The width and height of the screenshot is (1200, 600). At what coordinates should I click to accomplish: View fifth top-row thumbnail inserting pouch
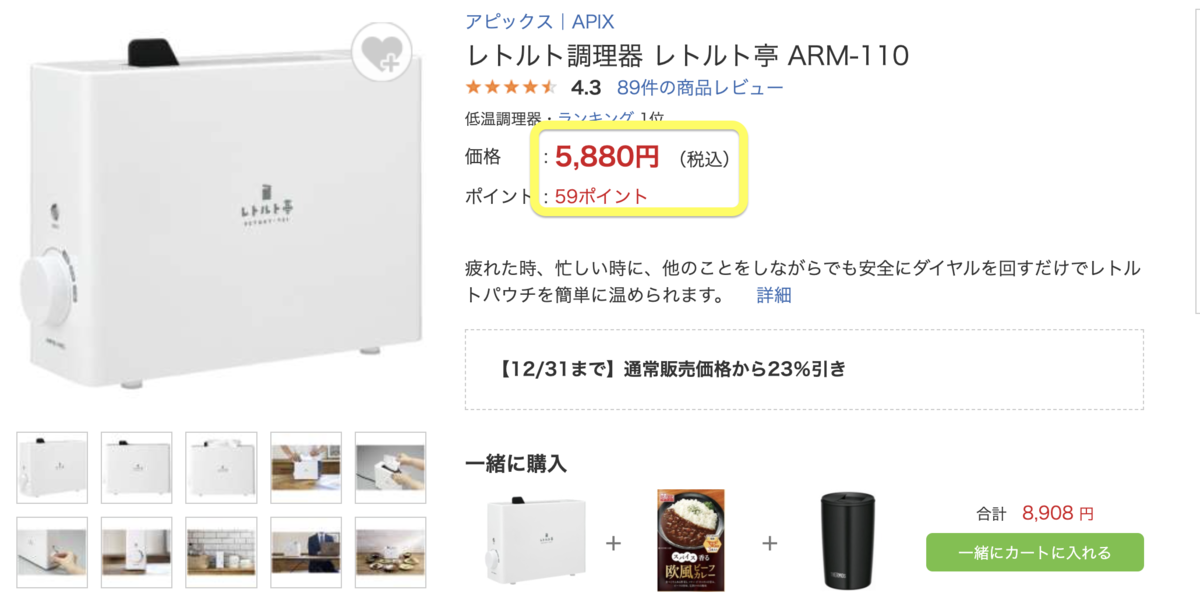point(391,468)
